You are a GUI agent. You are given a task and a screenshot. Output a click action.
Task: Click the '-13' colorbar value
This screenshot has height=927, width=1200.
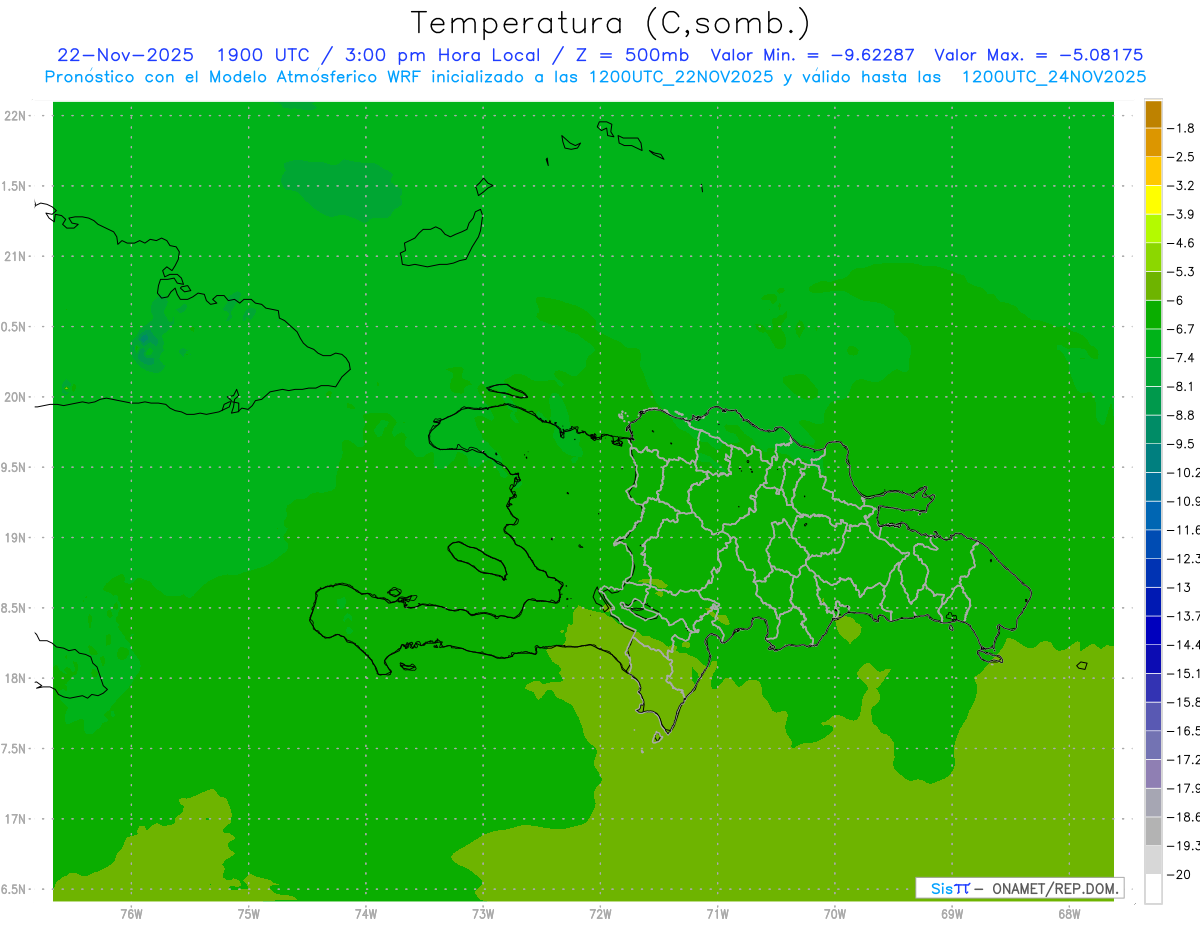pyautogui.click(x=1181, y=587)
